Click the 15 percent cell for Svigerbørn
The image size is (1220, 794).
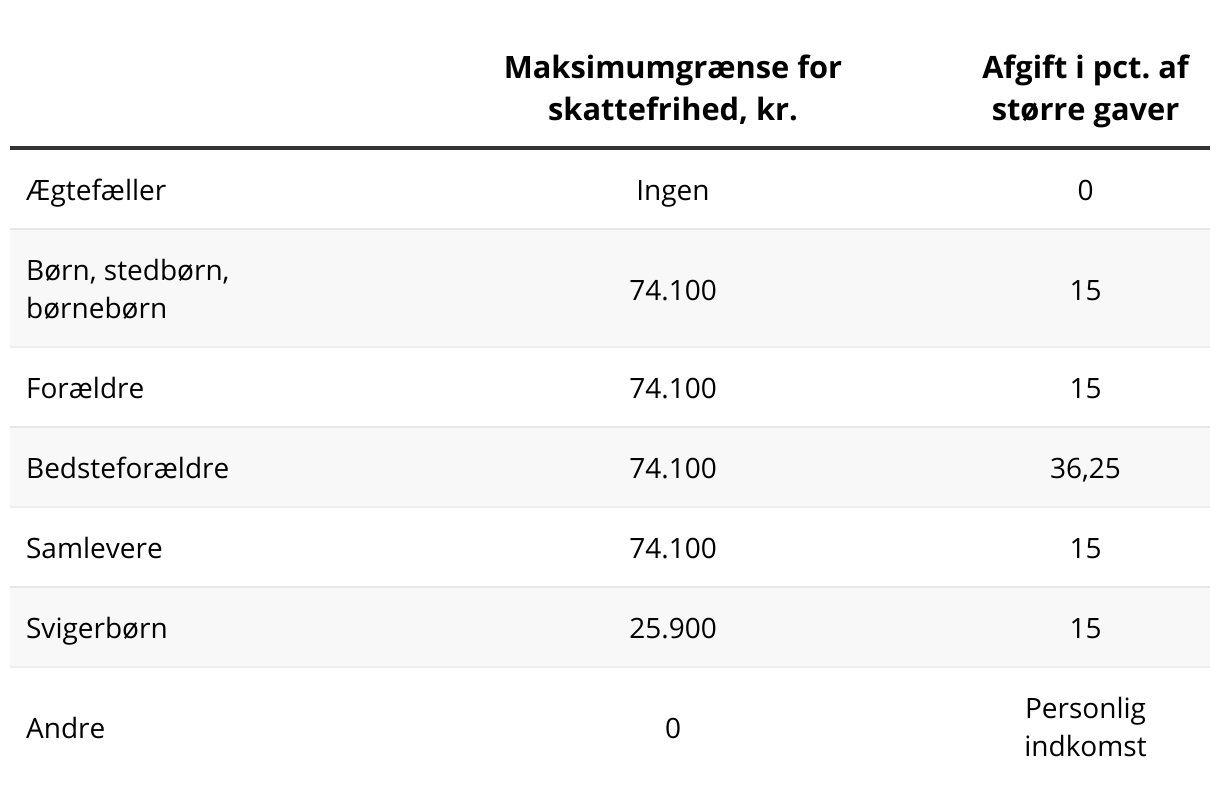pos(1085,628)
